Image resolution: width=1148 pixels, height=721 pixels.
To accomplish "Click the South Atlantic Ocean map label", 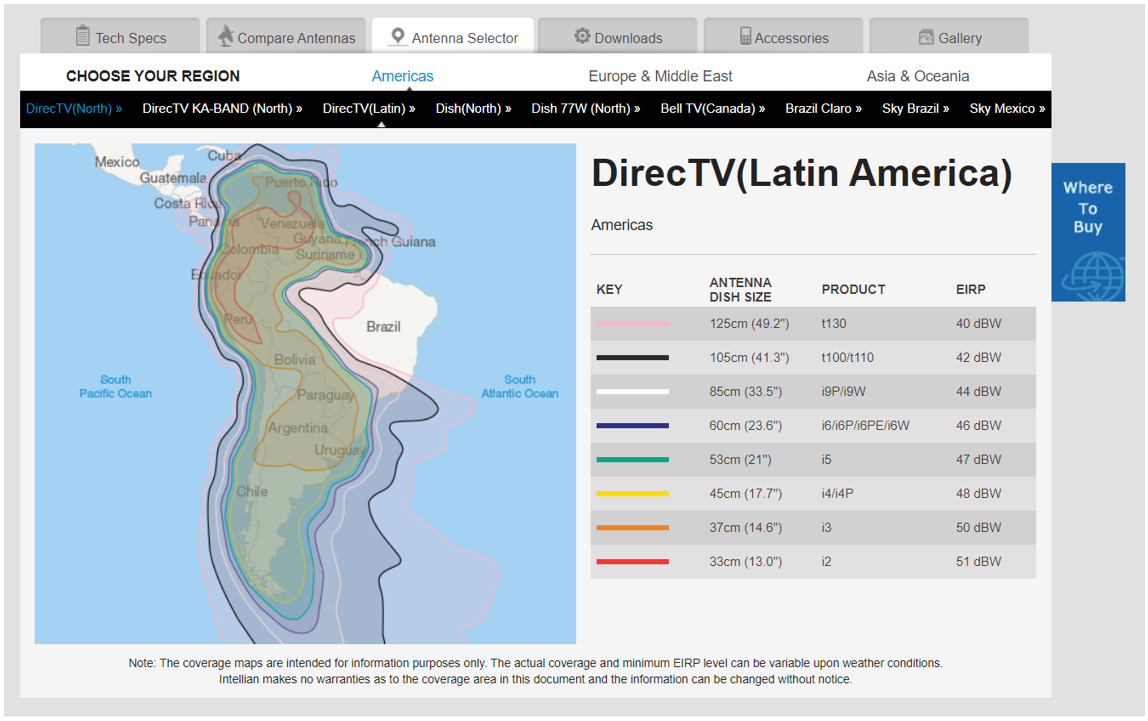I will pos(520,386).
